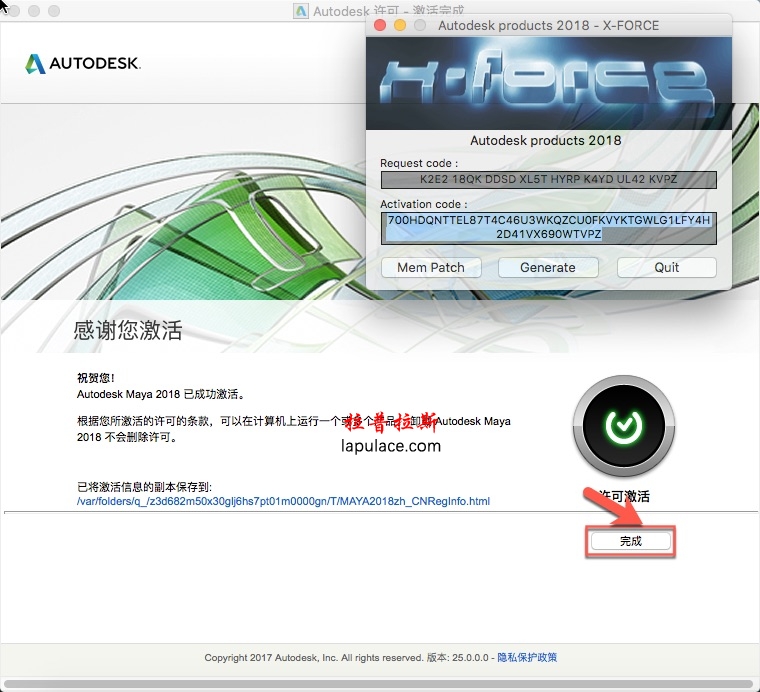Click the 'Autodesk Maya 2018 已成功激活' text
The width and height of the screenshot is (760, 692).
point(162,394)
